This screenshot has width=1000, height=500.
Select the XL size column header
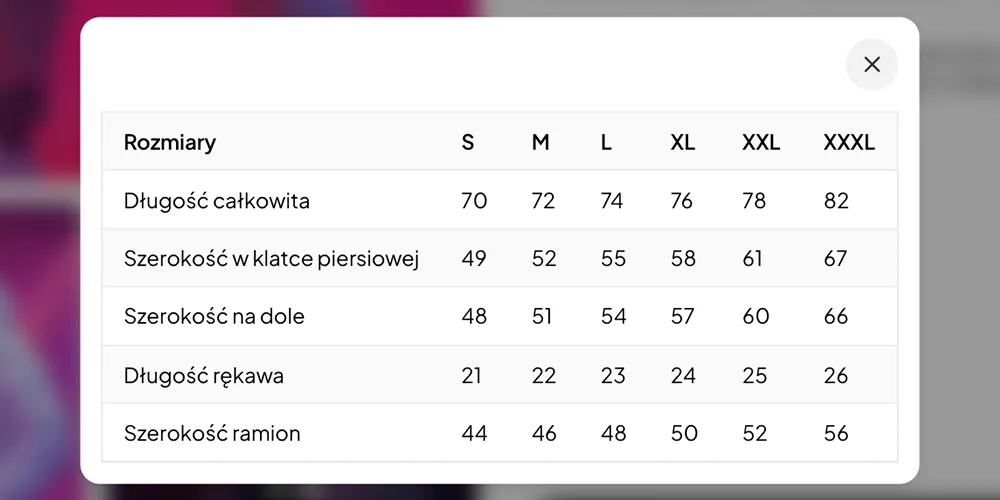point(682,142)
